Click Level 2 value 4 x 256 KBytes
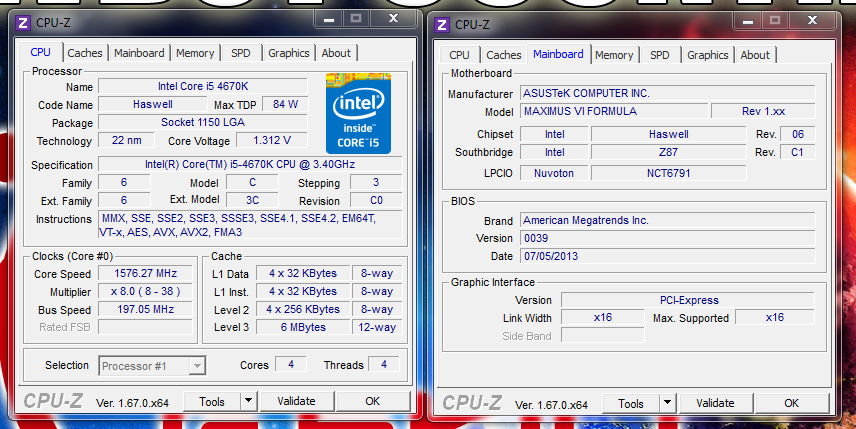Screen dimensions: 856x429 tap(303, 309)
